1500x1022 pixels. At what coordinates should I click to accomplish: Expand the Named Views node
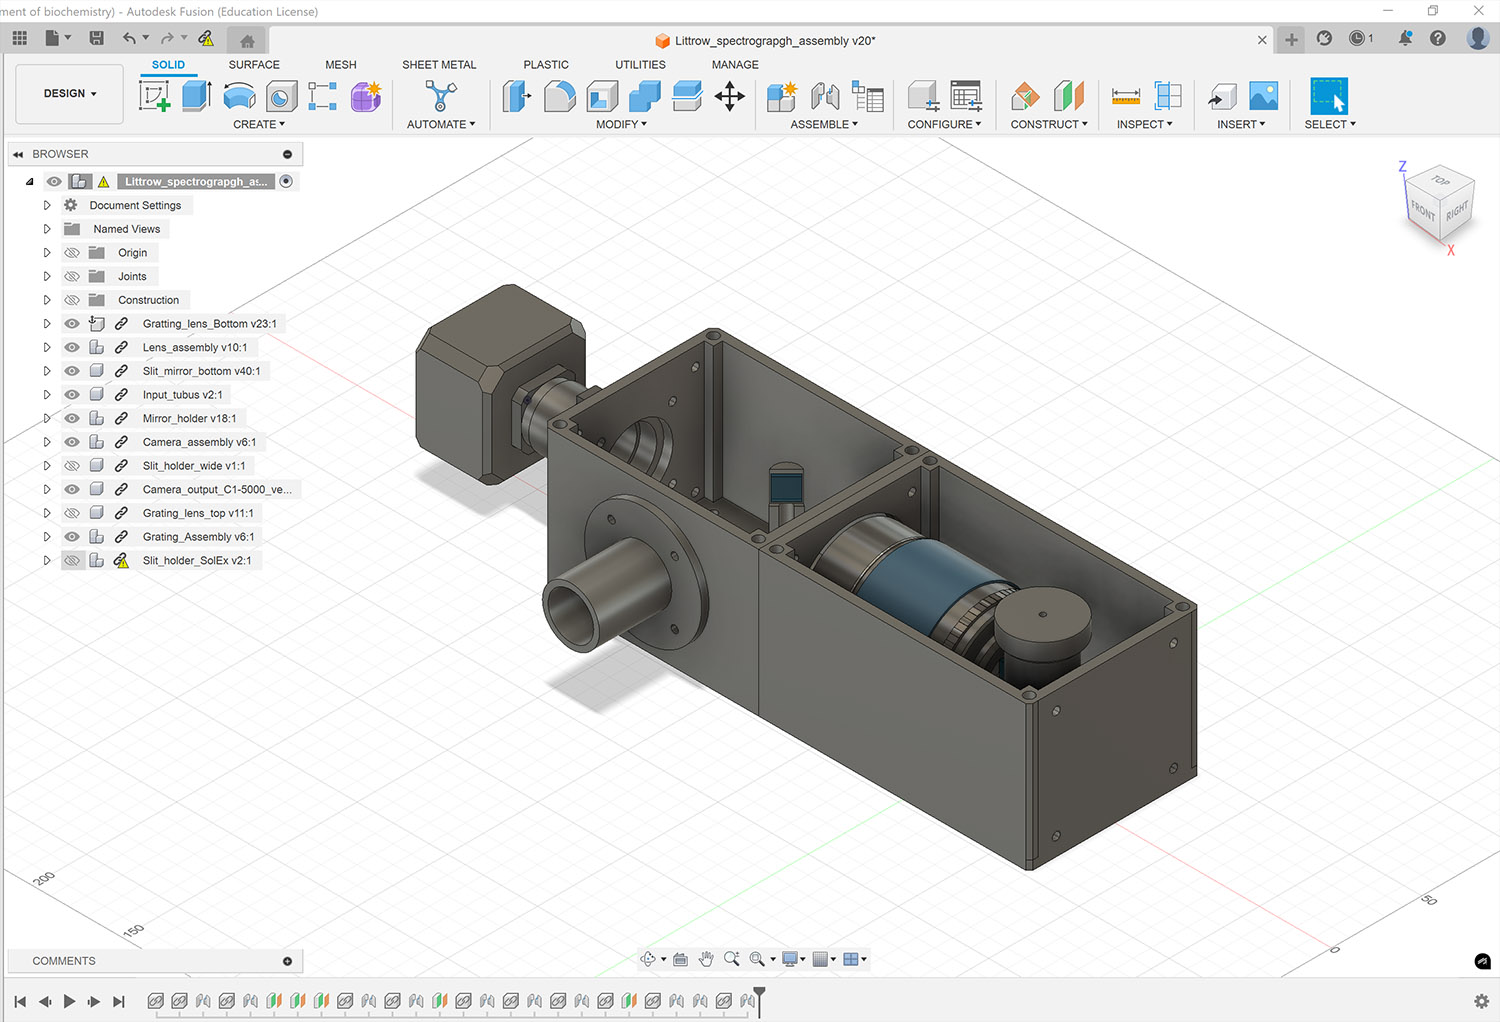[x=46, y=229]
